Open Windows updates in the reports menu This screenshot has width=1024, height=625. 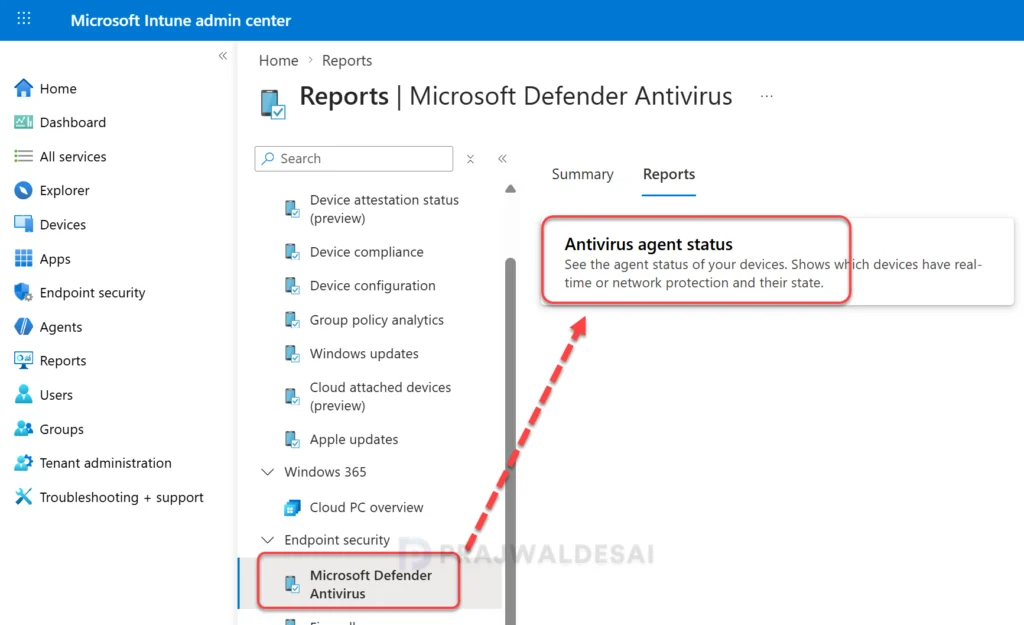pyautogui.click(x=364, y=354)
